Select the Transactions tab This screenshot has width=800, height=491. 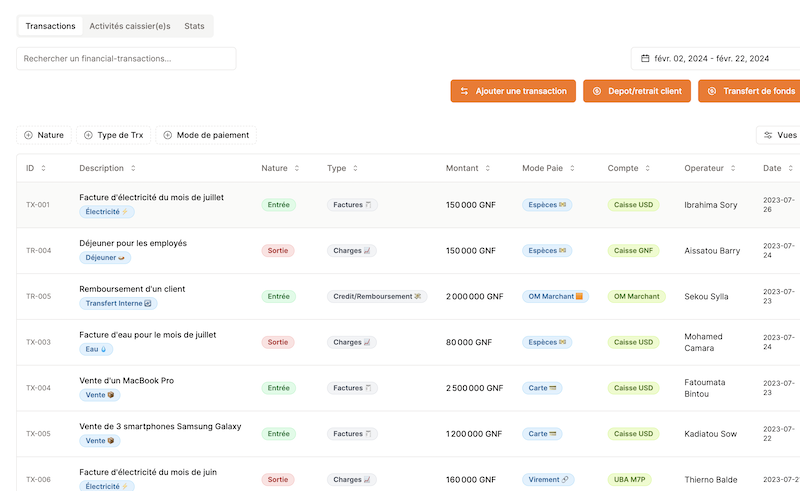(x=50, y=26)
